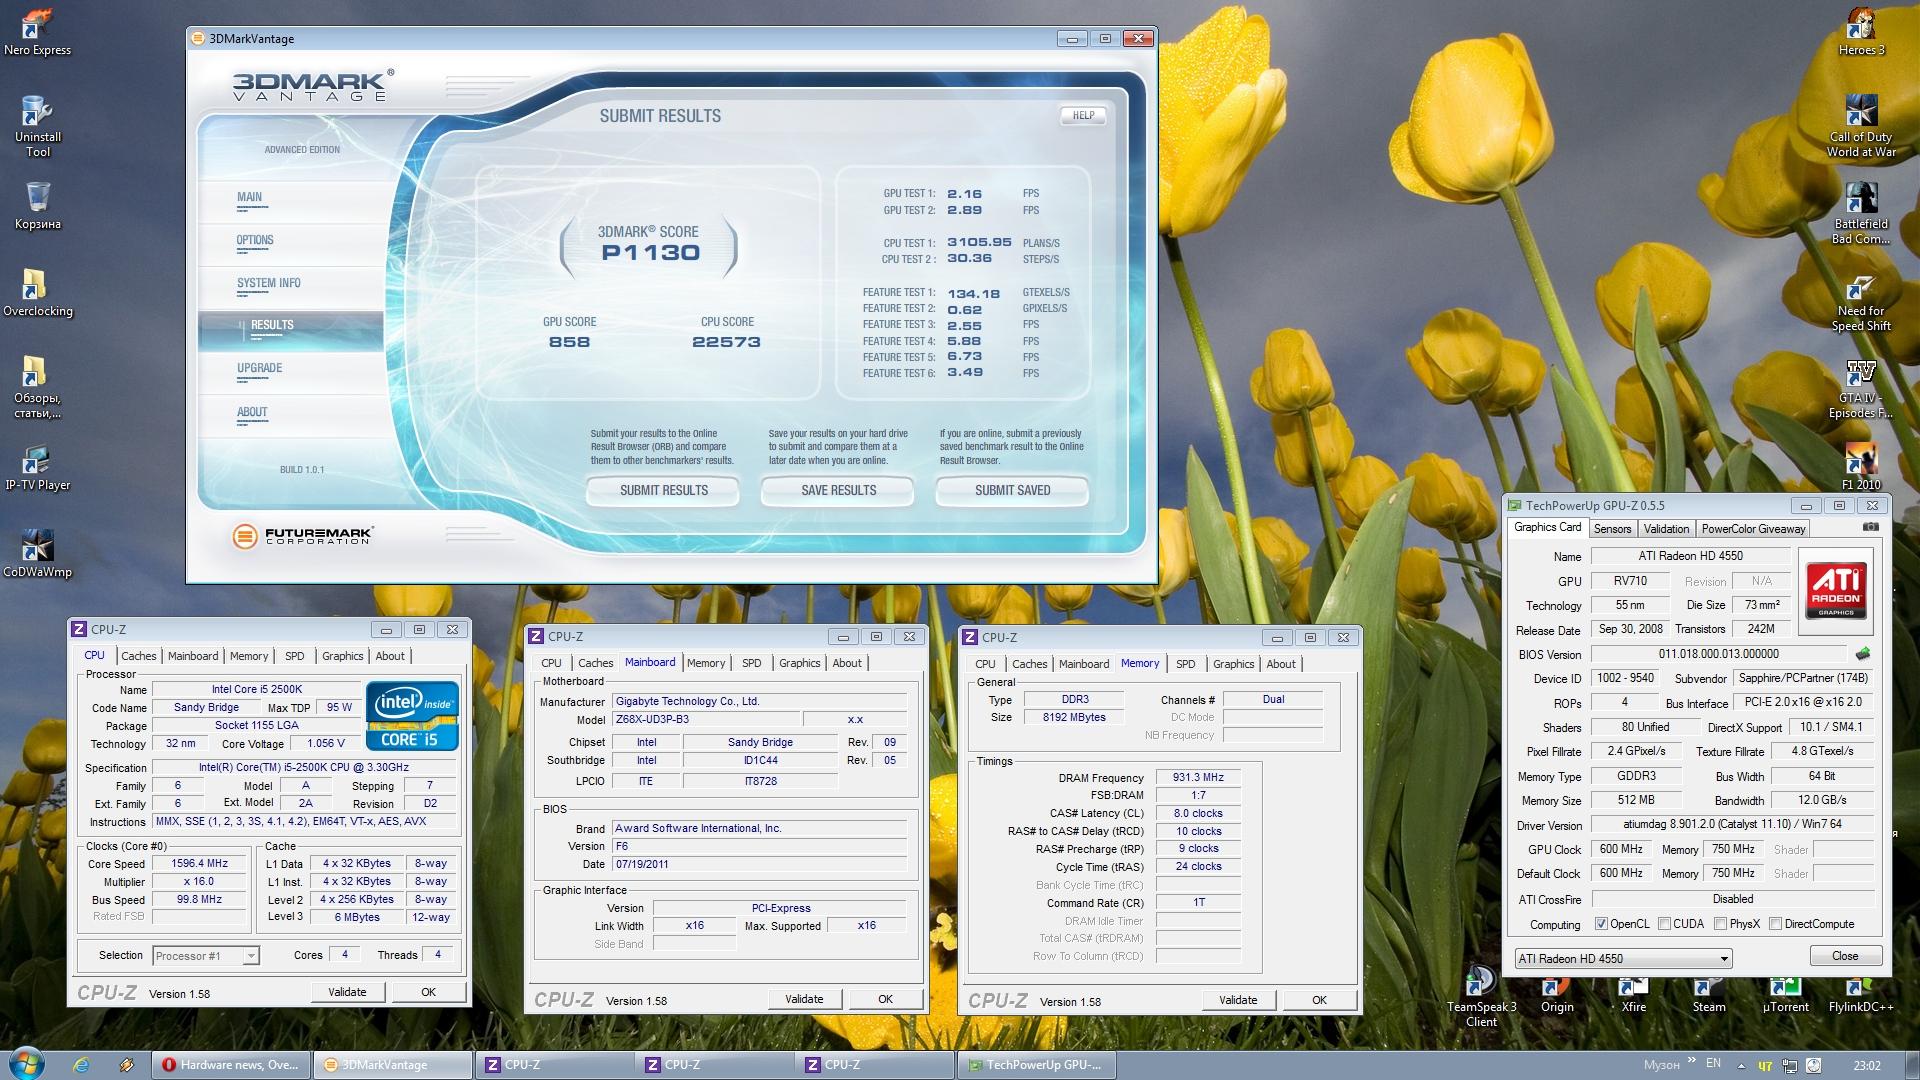Open the Steam desktop icon
Viewport: 1920px width, 1080px height.
[x=1709, y=996]
